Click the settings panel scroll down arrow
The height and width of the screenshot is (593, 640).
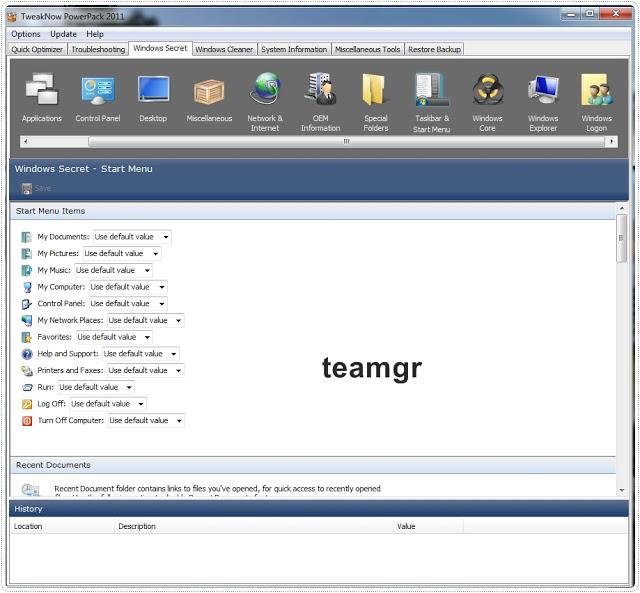click(x=622, y=490)
